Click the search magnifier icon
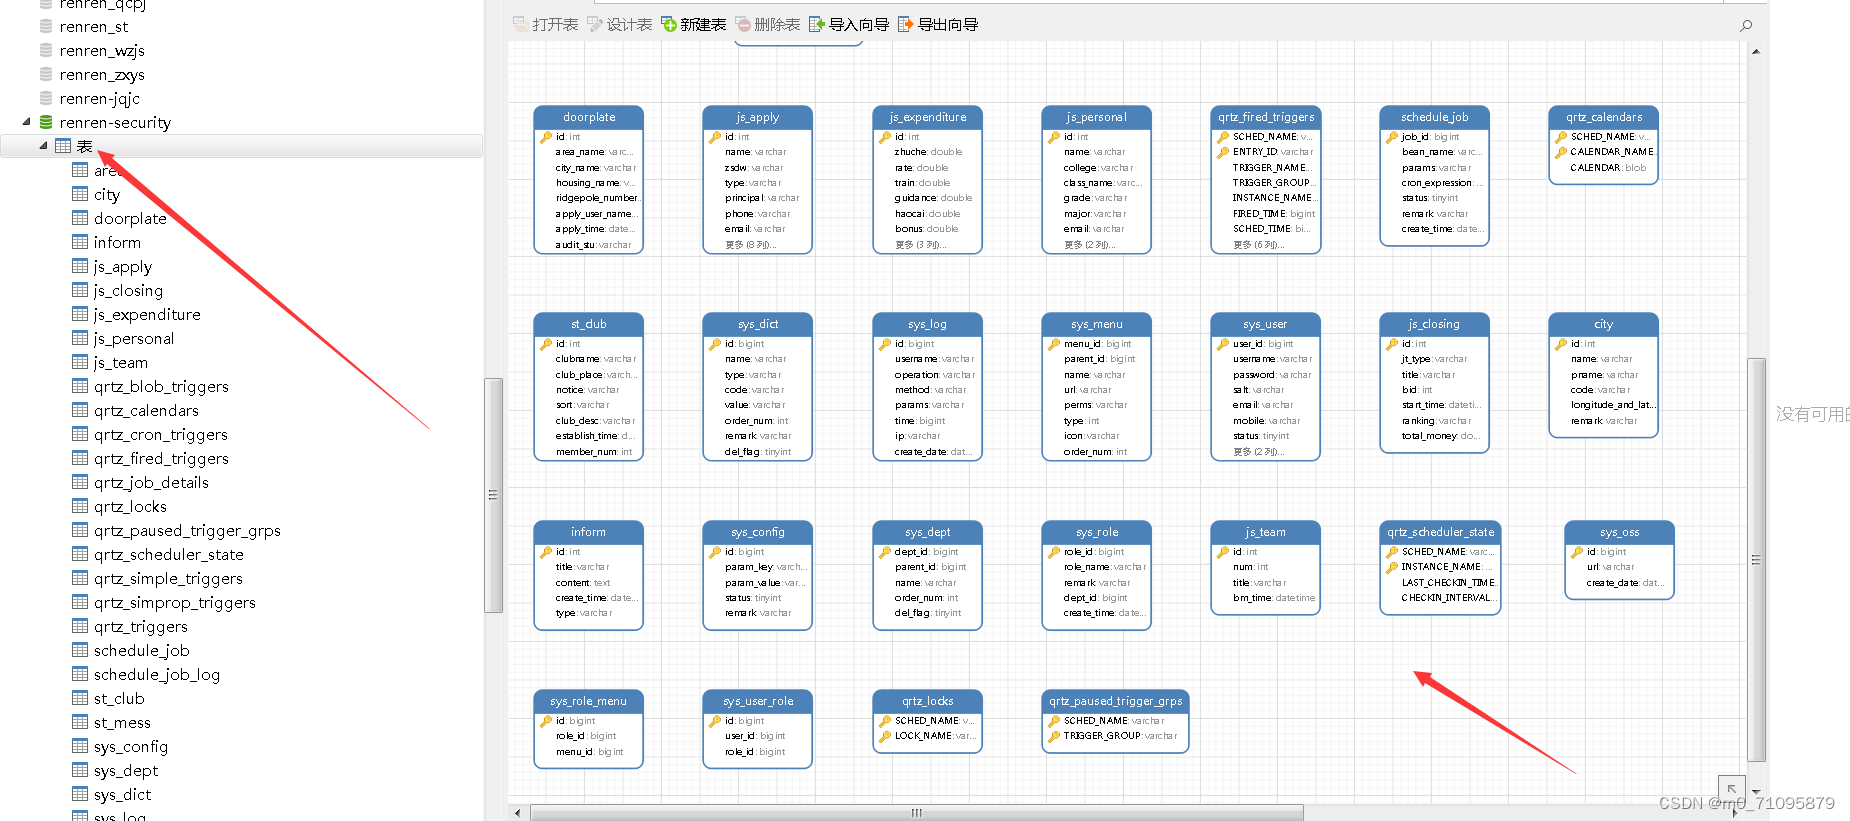Image resolution: width=1850 pixels, height=821 pixels. 1746,25
